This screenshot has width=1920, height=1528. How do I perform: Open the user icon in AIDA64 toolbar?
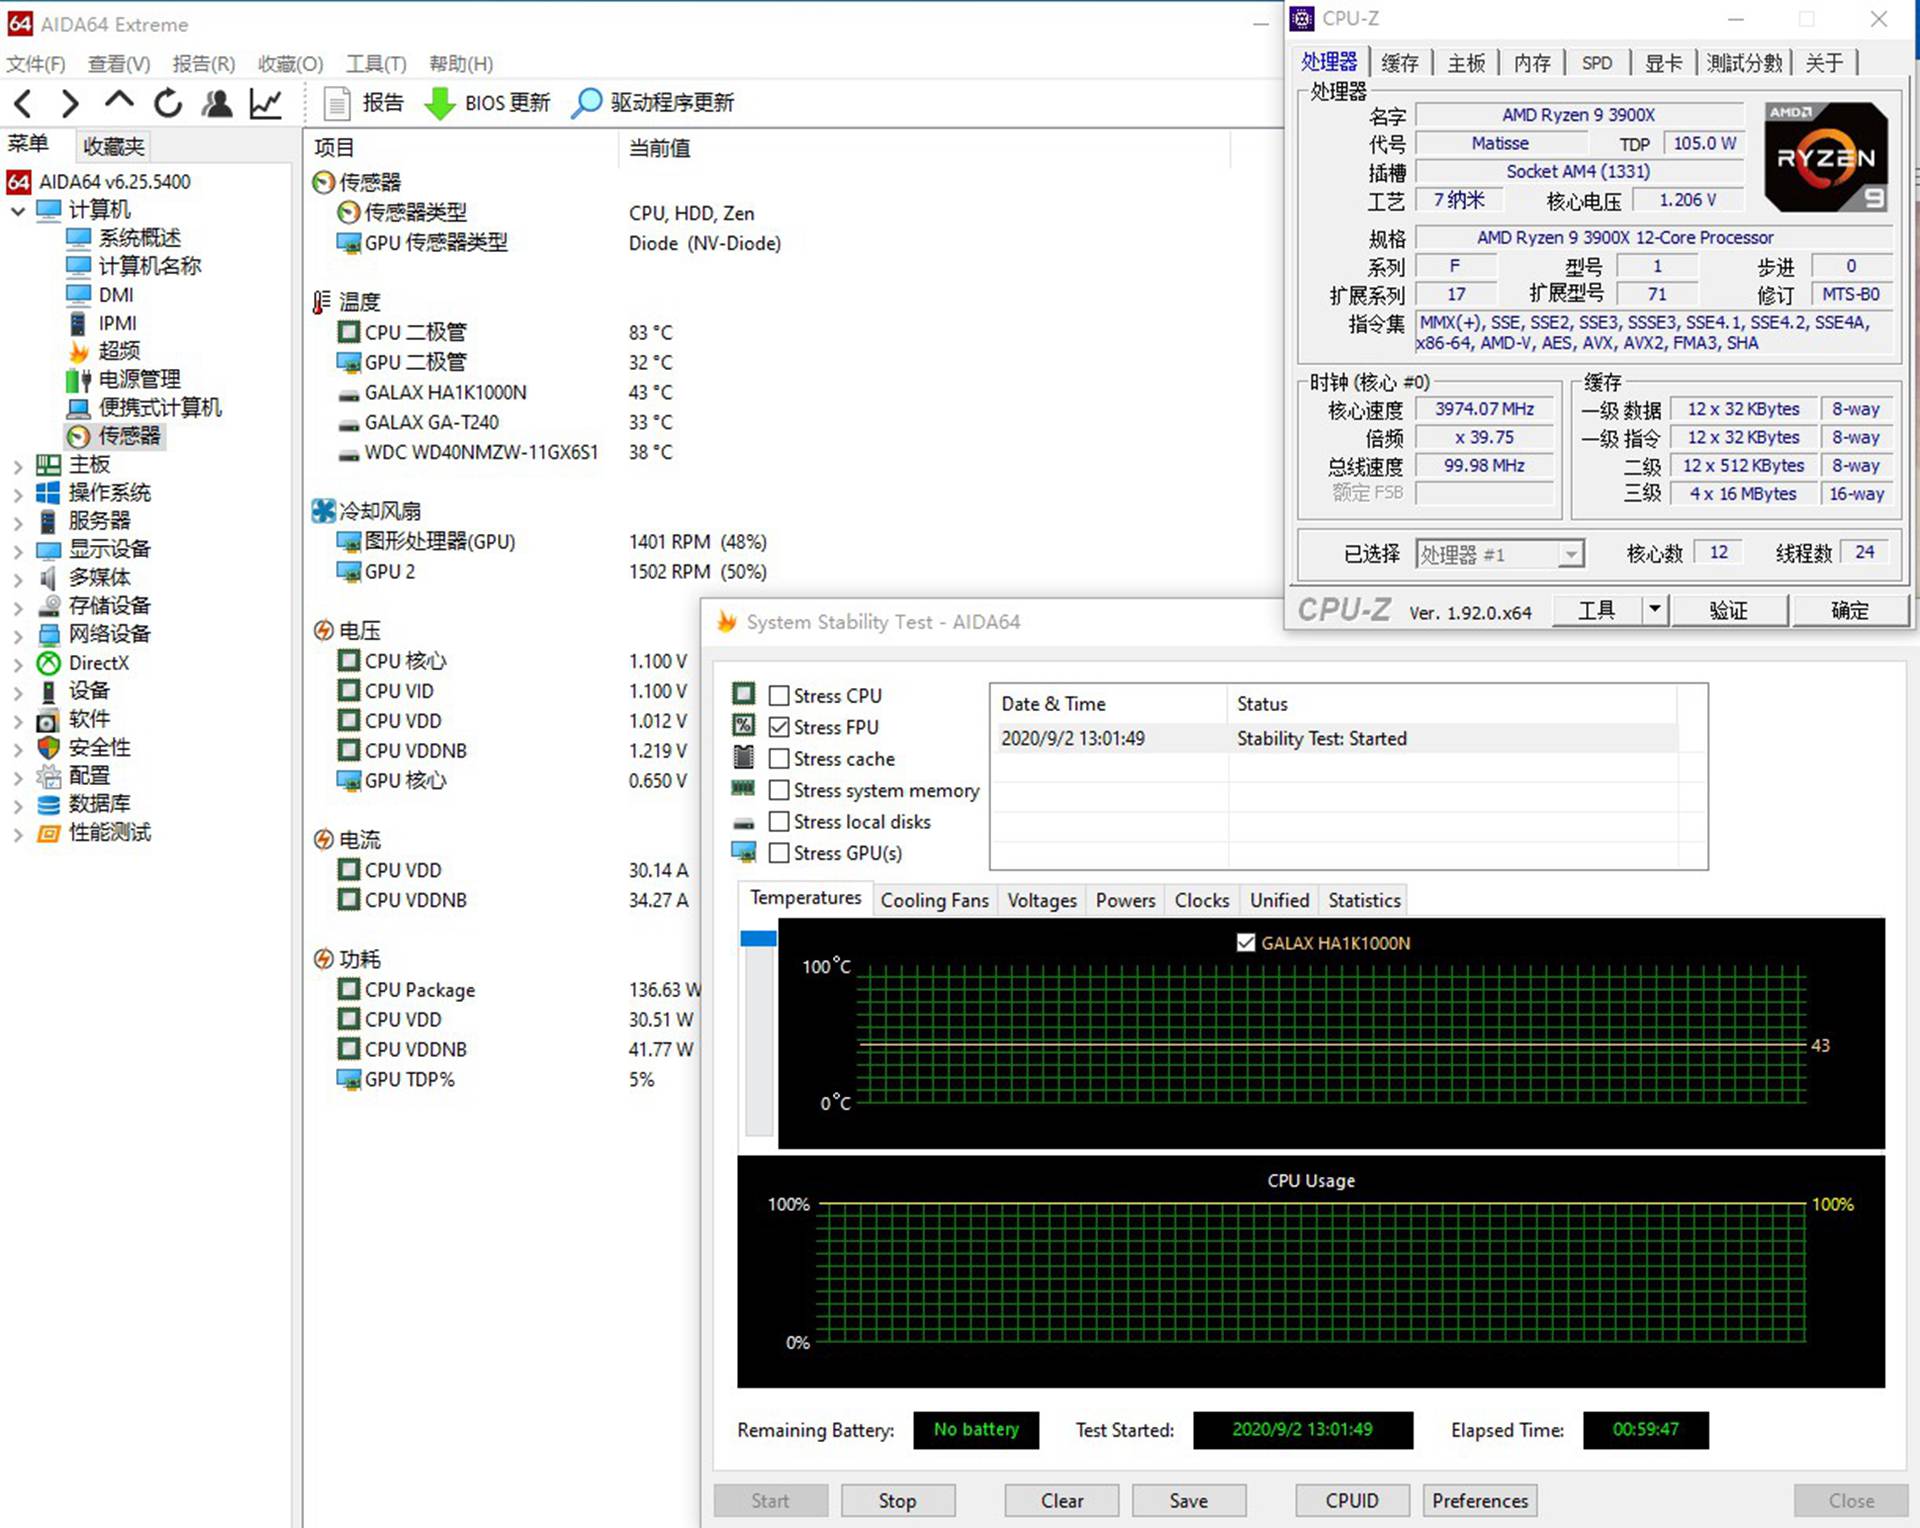216,103
